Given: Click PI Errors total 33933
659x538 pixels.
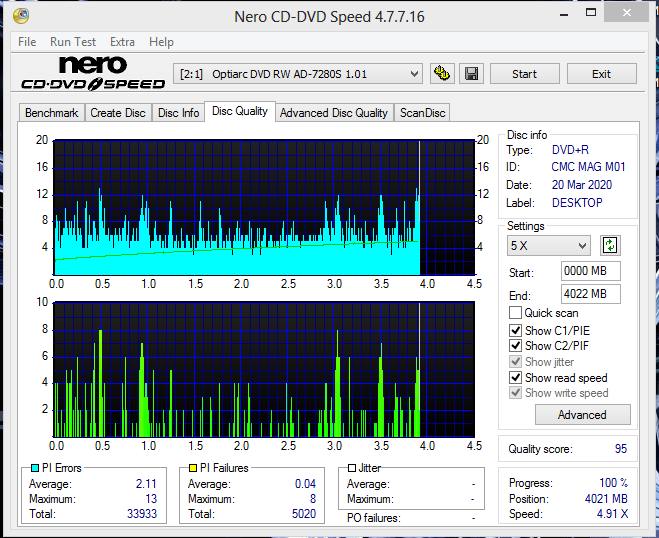Looking at the screenshot, I should 142,514.
